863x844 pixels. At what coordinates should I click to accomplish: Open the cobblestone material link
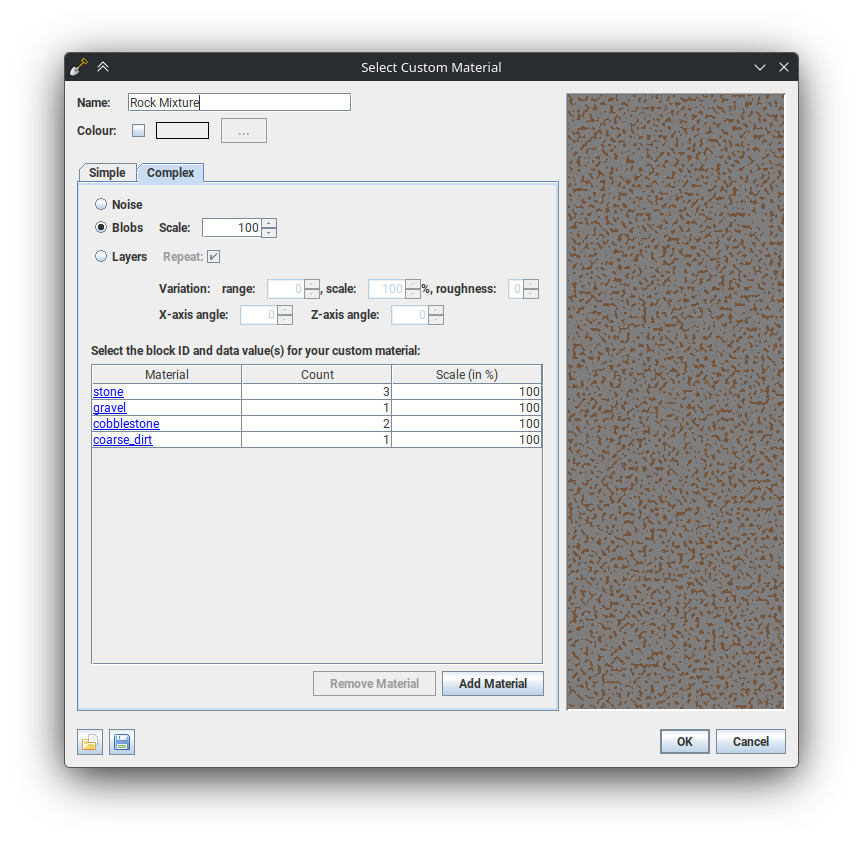click(126, 423)
